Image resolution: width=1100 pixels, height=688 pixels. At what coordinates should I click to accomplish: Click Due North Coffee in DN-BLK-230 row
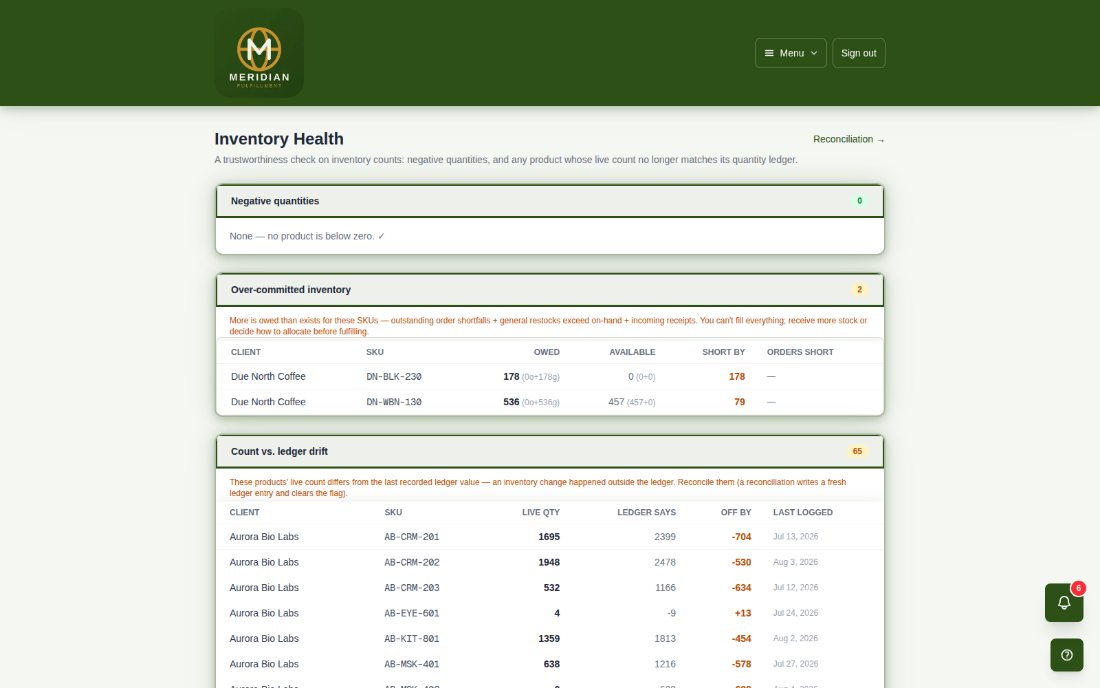coord(268,377)
